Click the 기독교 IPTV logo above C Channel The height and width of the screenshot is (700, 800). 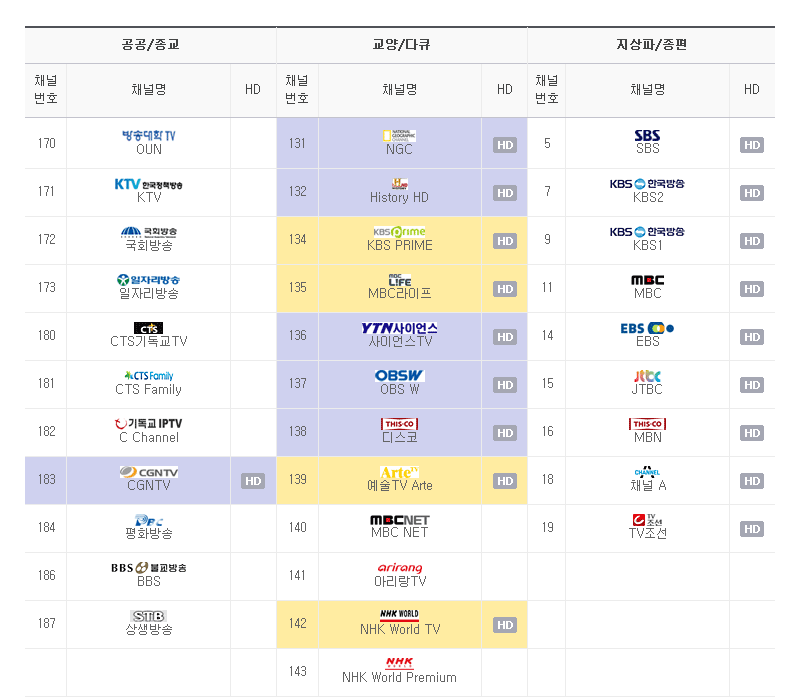(x=148, y=424)
